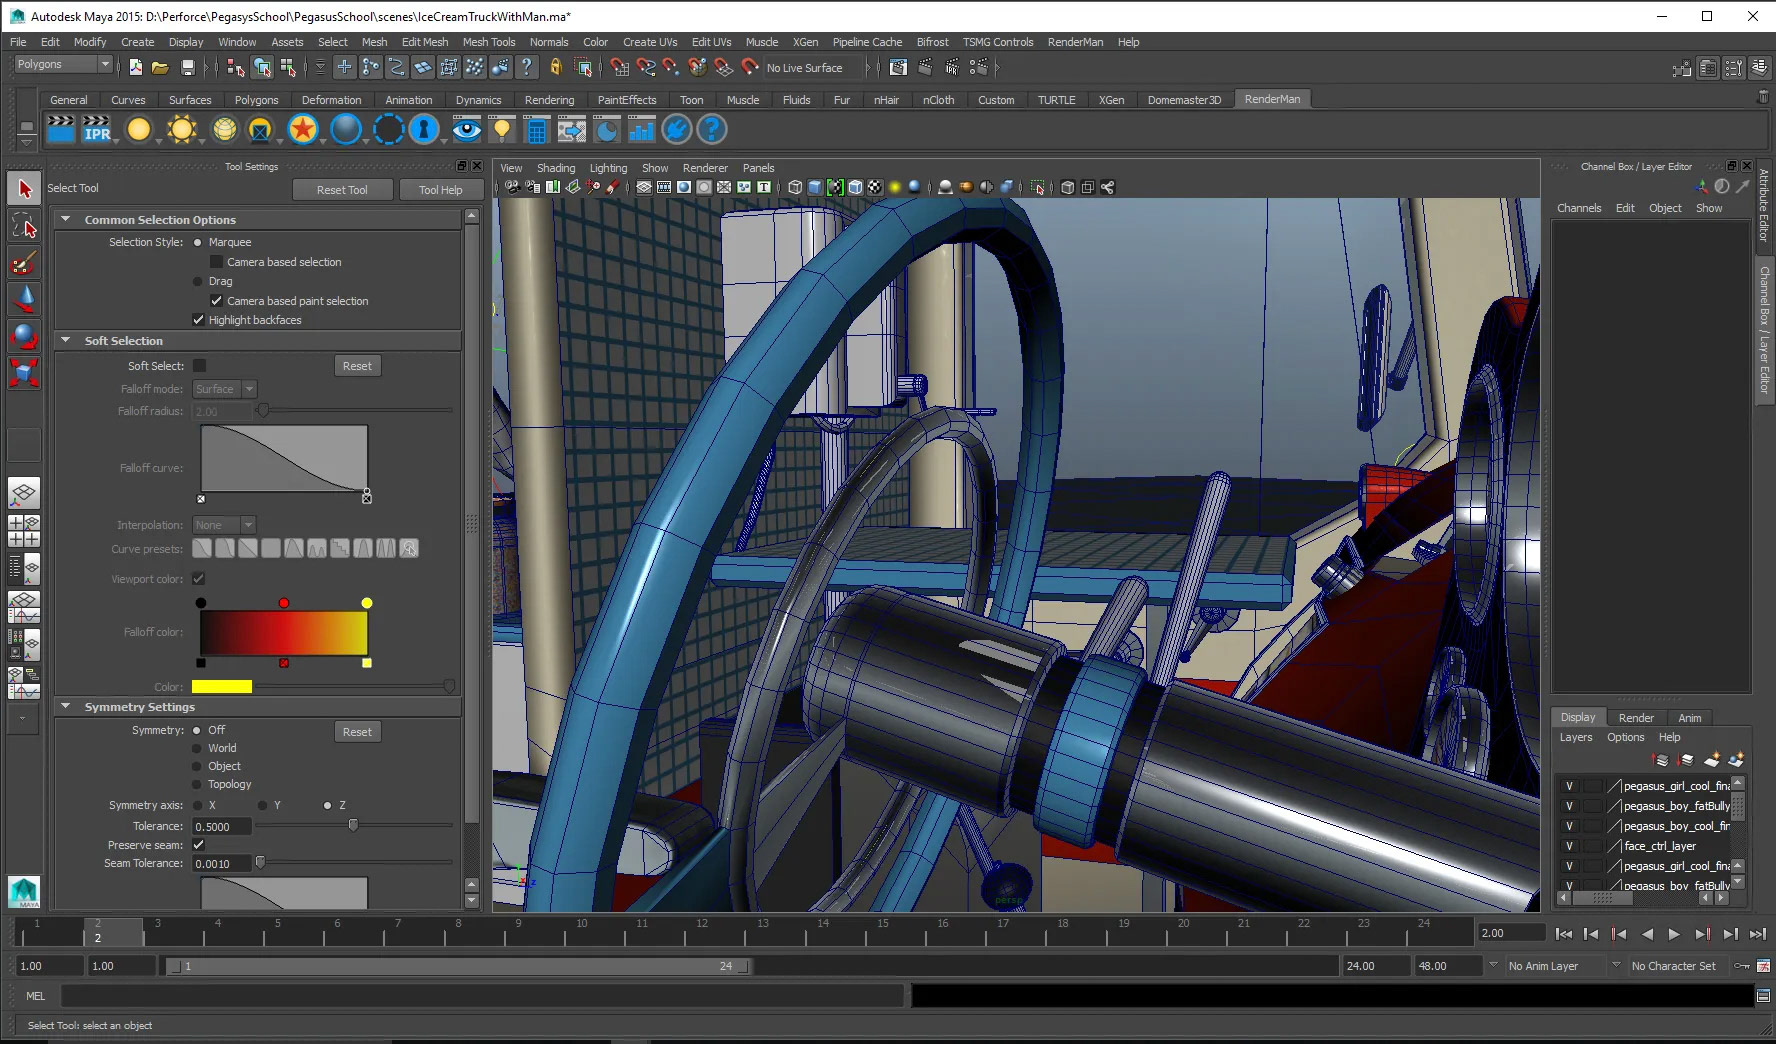Enable the Soft Select checkbox
Image resolution: width=1776 pixels, height=1044 pixels.
click(199, 366)
